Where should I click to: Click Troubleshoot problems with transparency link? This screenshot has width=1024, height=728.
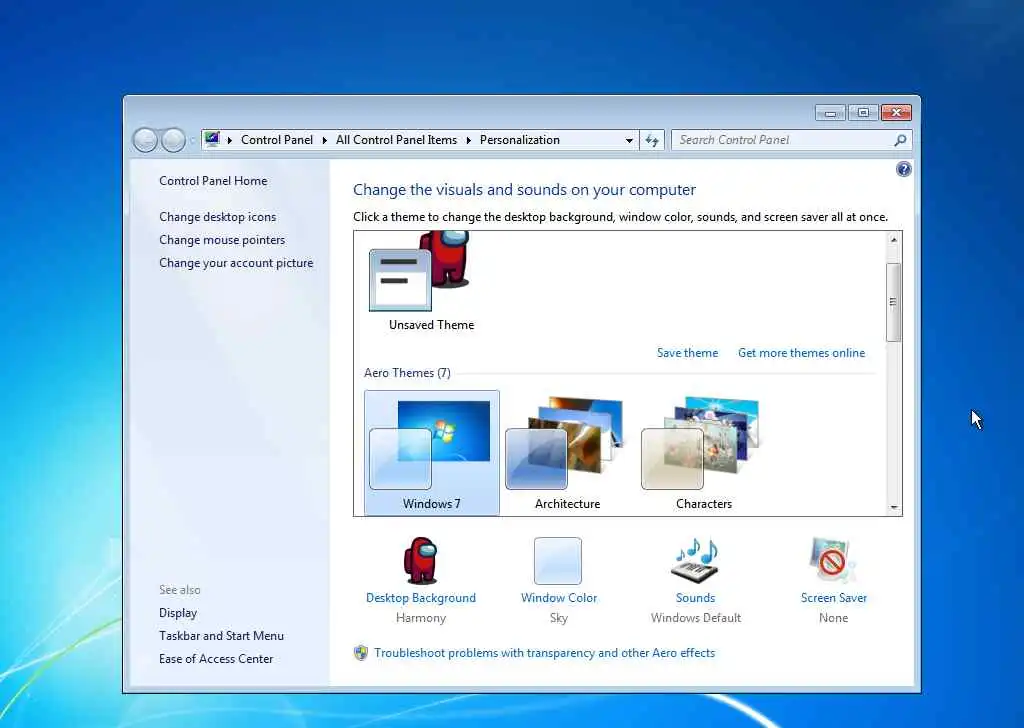coord(545,653)
